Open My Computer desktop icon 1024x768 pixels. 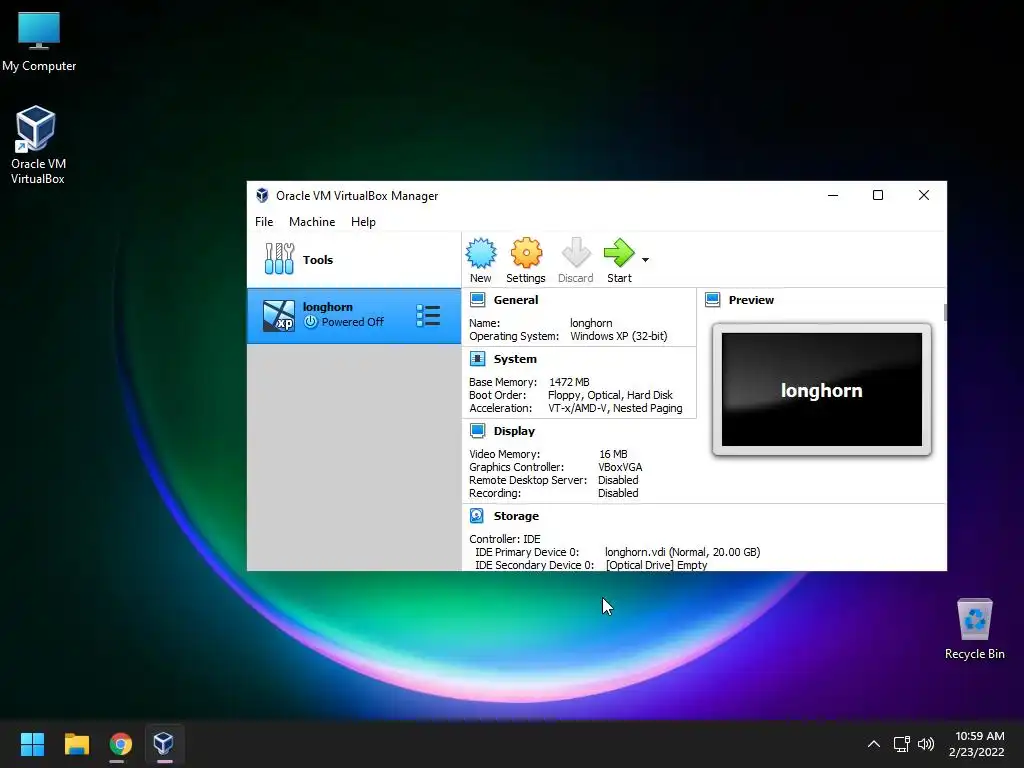tap(39, 42)
